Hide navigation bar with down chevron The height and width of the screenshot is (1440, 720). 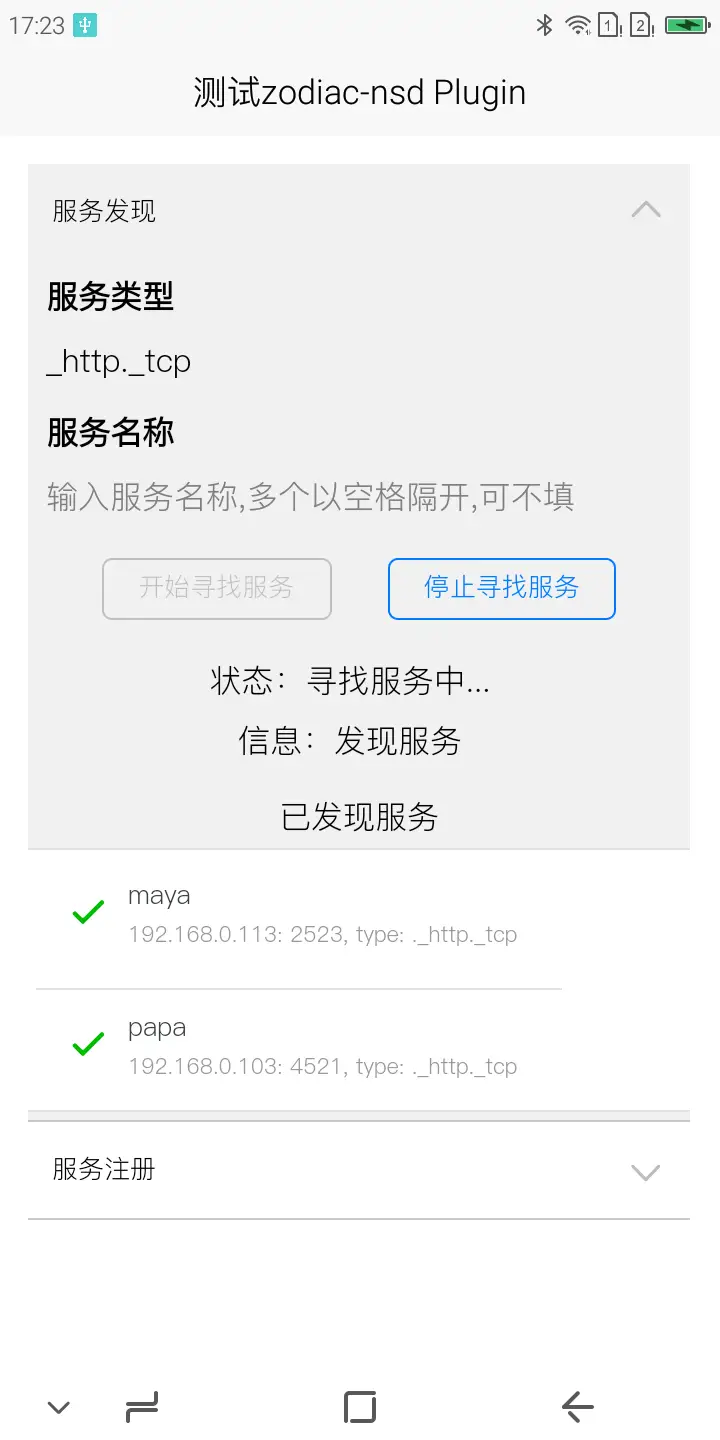click(x=59, y=1408)
